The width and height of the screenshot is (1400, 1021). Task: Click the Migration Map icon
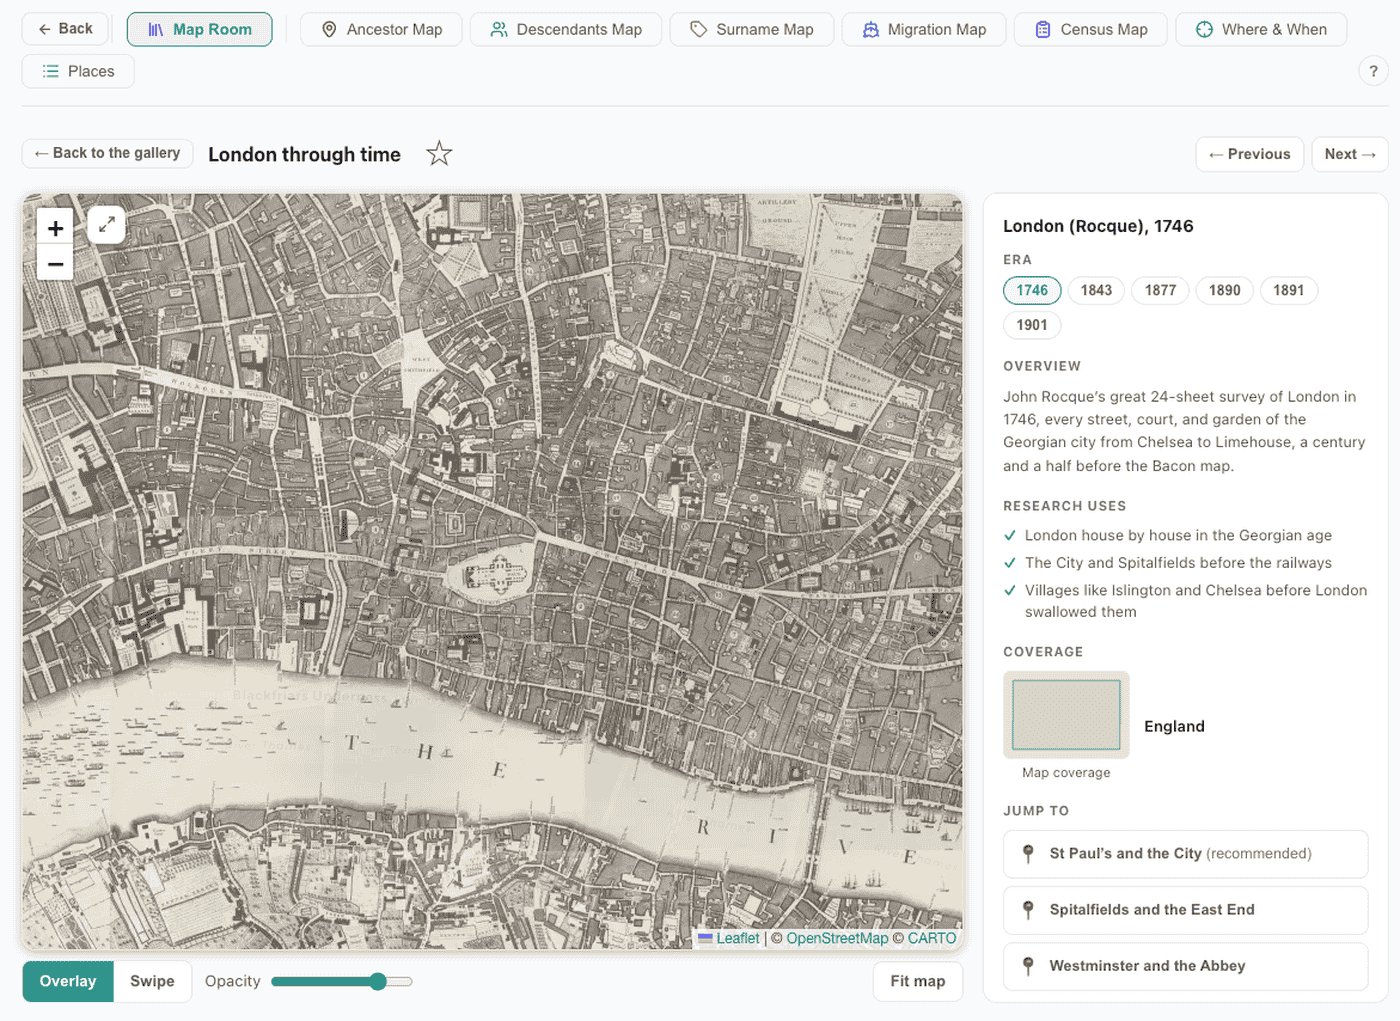tap(871, 30)
